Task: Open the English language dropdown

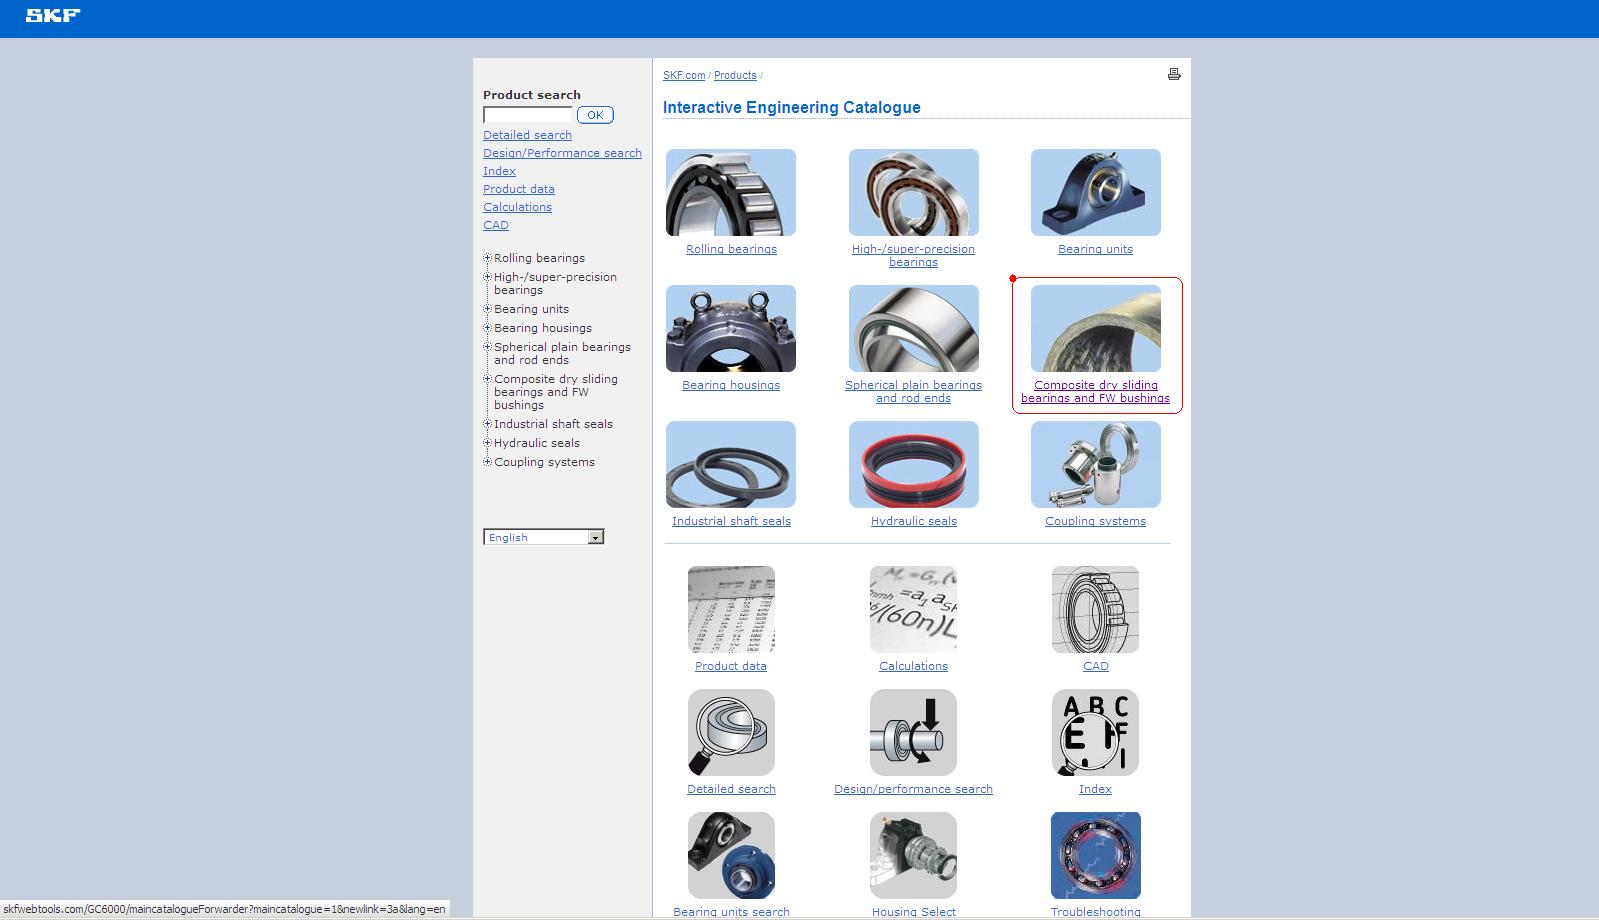Action: [x=595, y=538]
